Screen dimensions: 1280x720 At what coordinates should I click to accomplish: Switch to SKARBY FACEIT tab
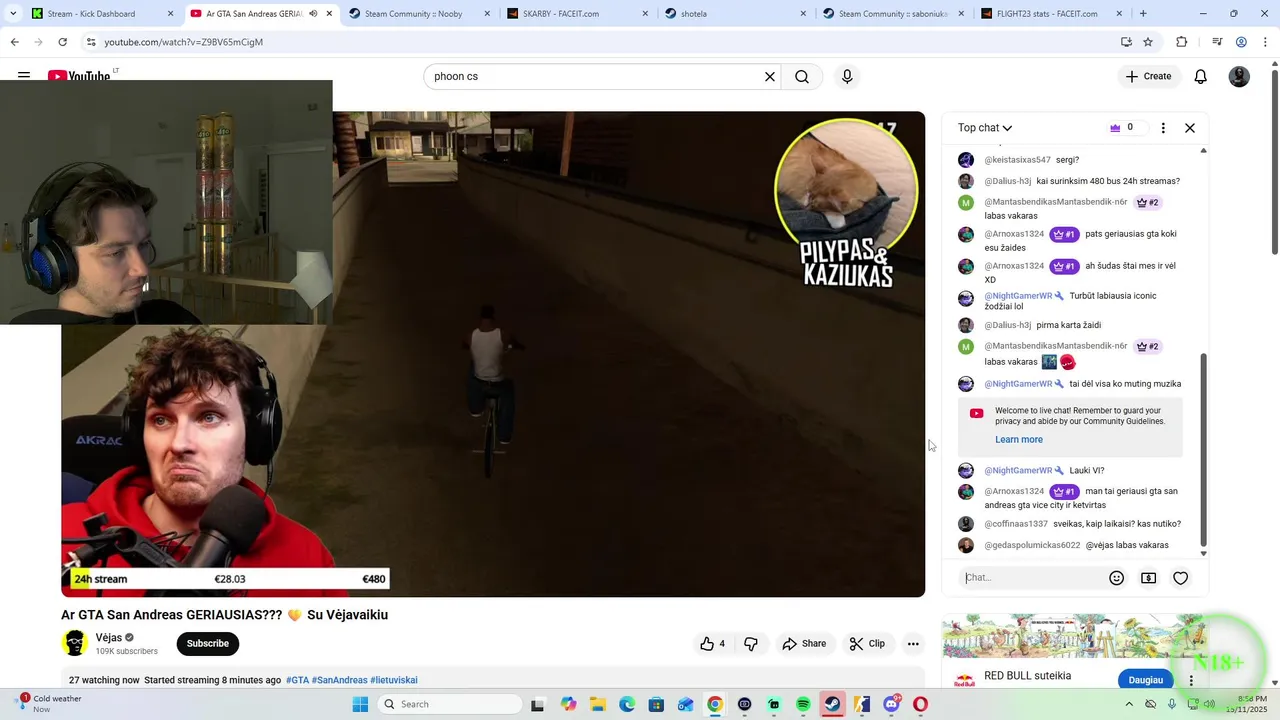(x=579, y=14)
